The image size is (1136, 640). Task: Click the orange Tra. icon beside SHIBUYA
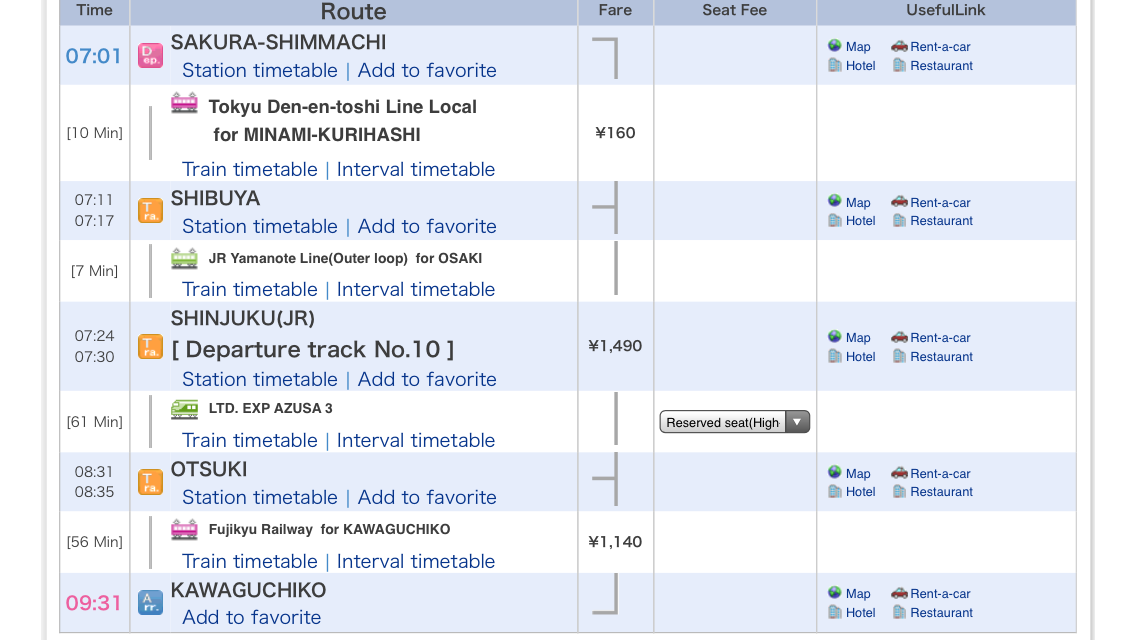tap(151, 211)
